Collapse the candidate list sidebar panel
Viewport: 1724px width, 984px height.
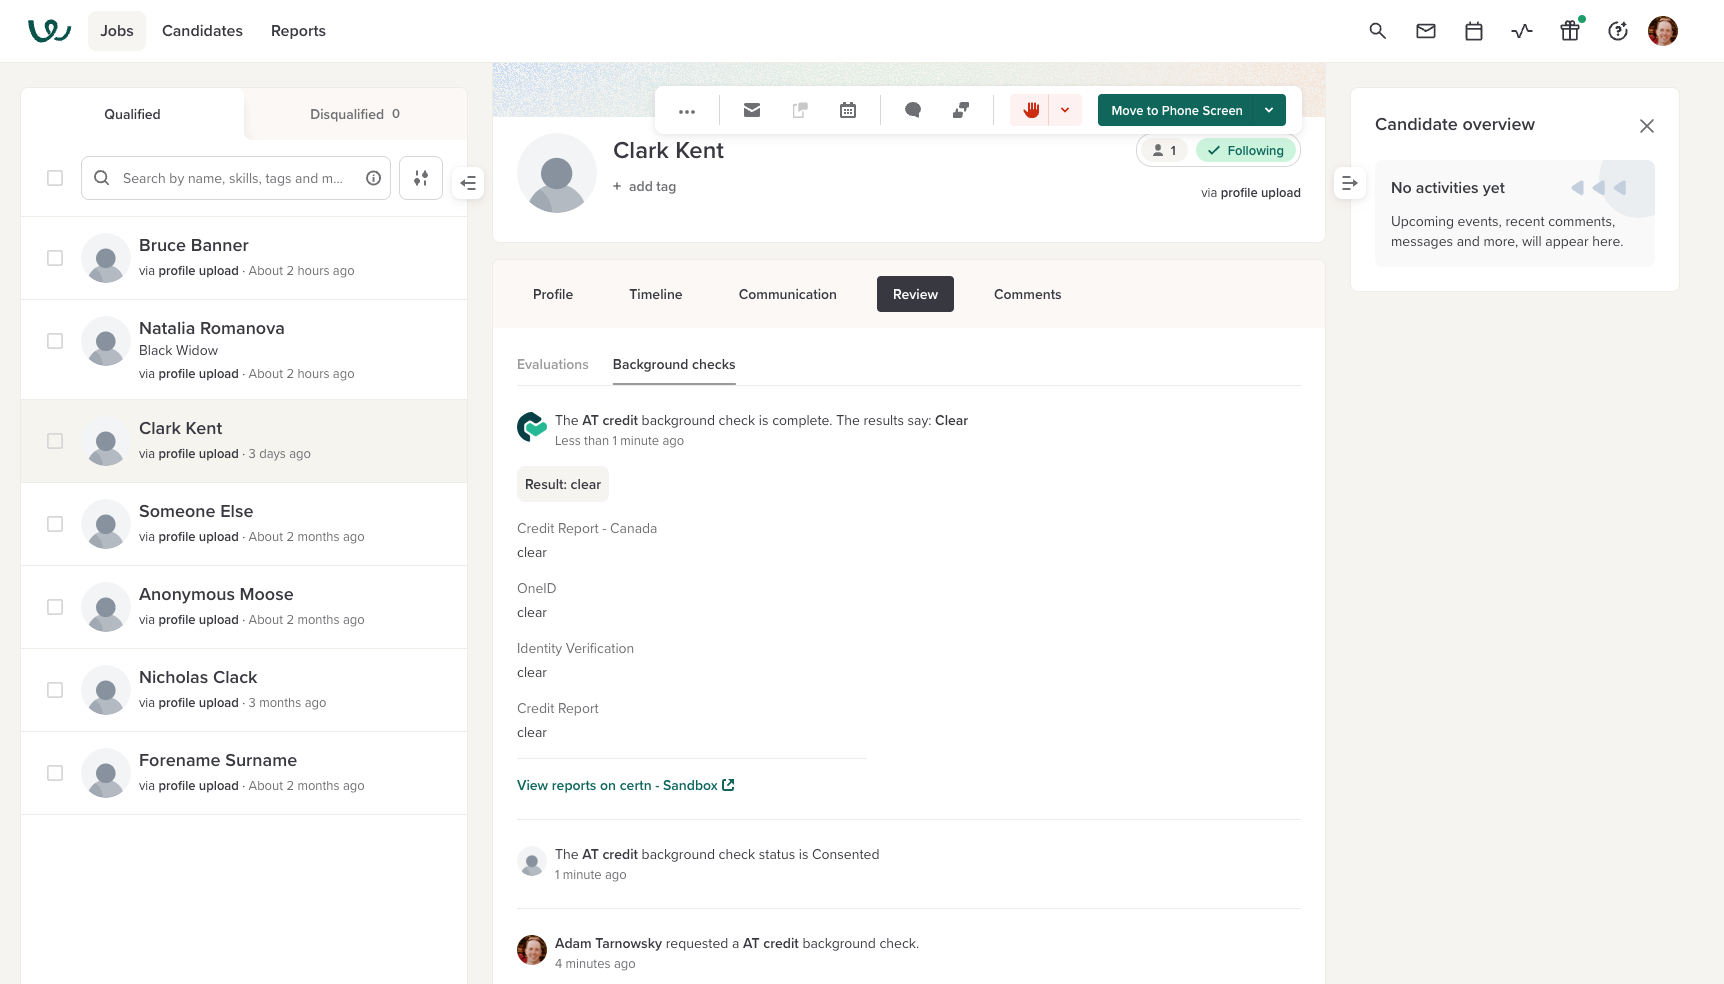(x=468, y=183)
